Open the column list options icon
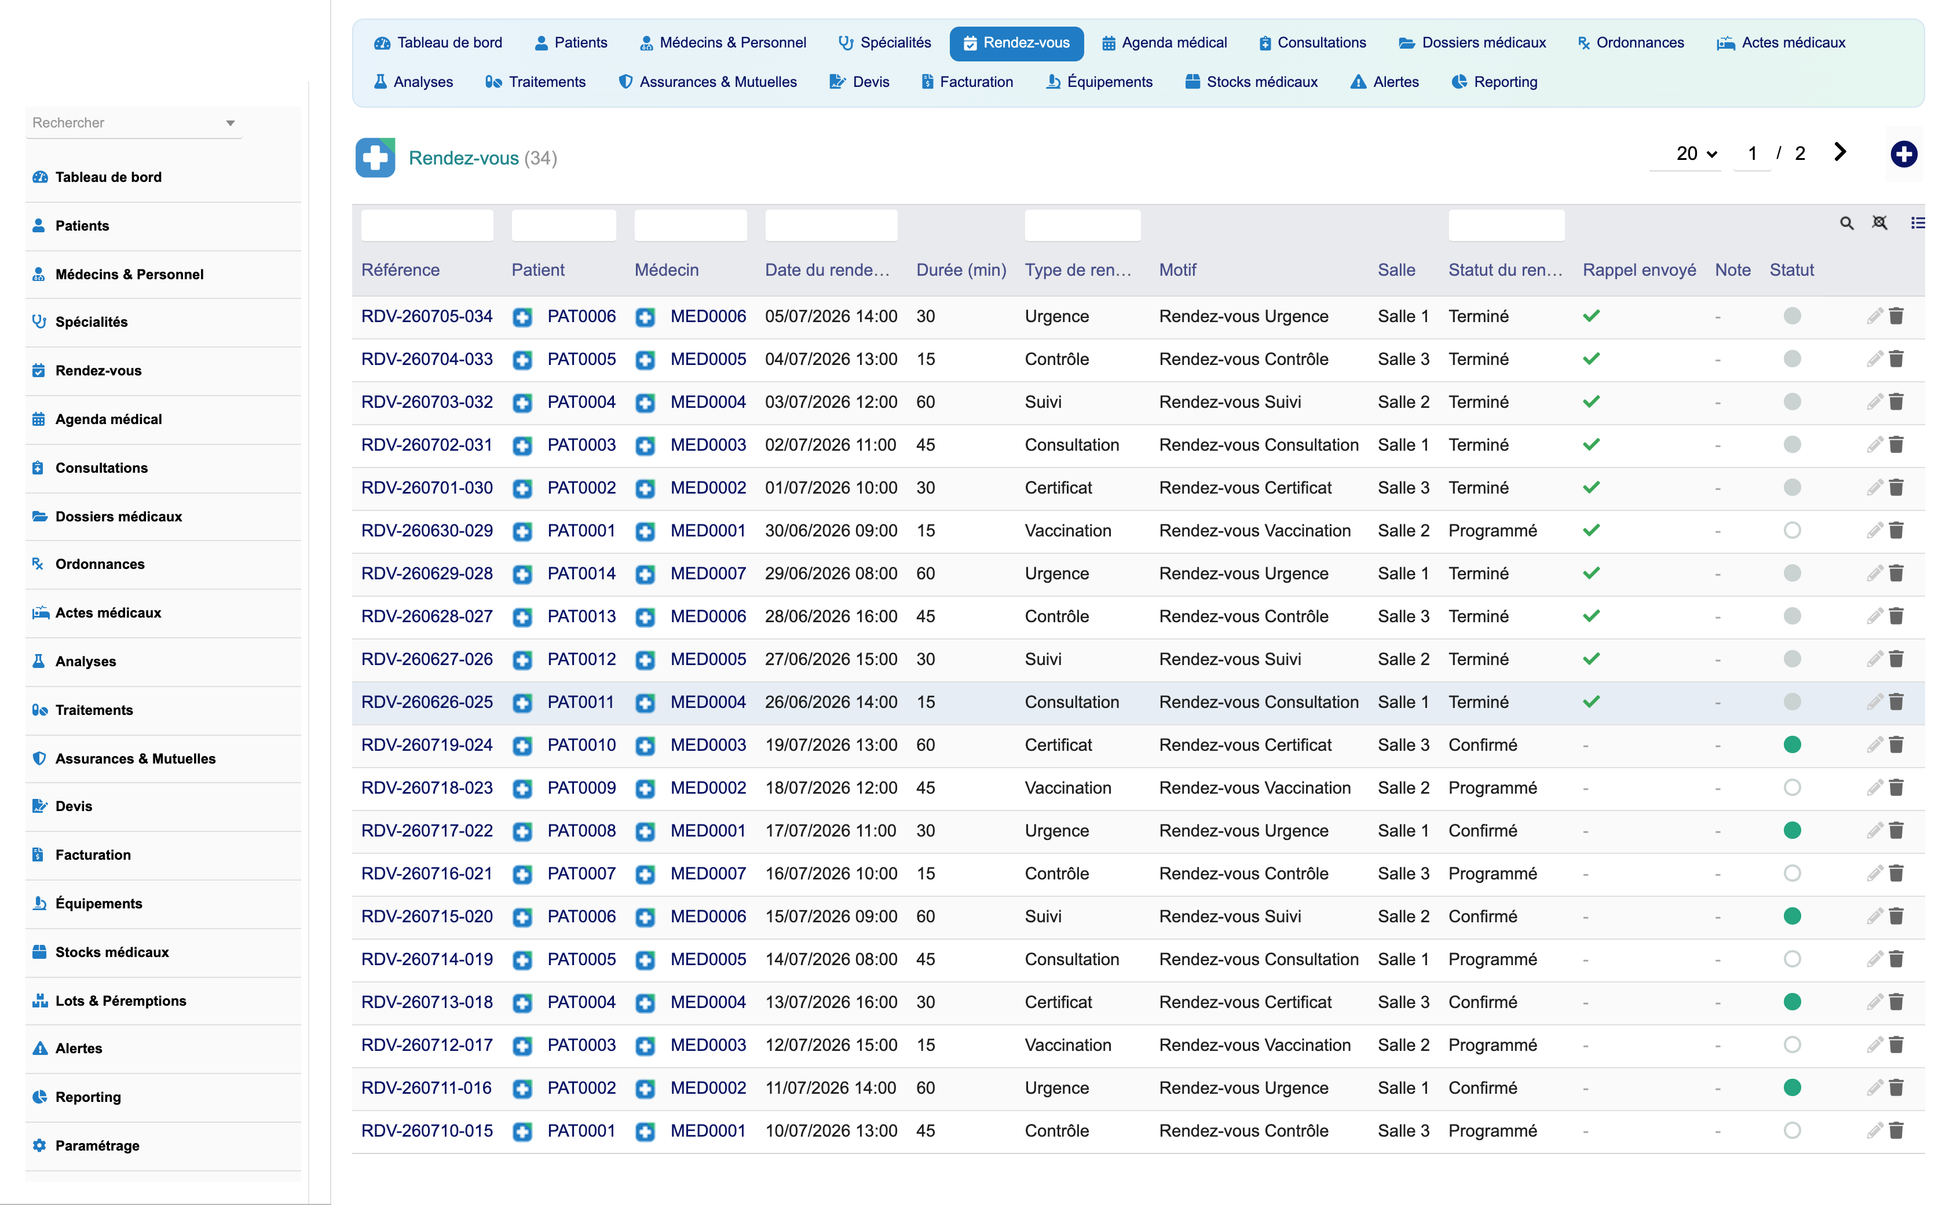Screen dimensions: 1946x1205 (x=1917, y=223)
